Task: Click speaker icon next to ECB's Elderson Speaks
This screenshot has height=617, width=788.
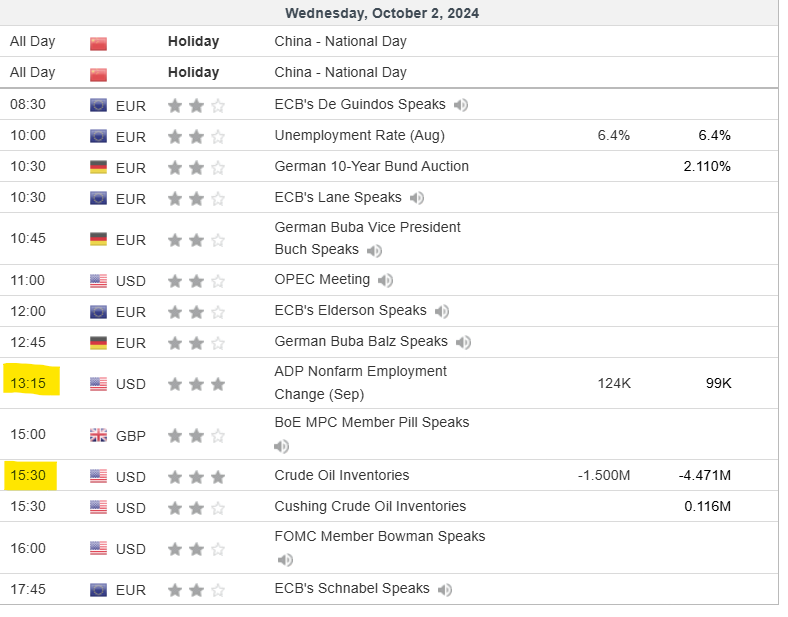Action: [x=442, y=311]
